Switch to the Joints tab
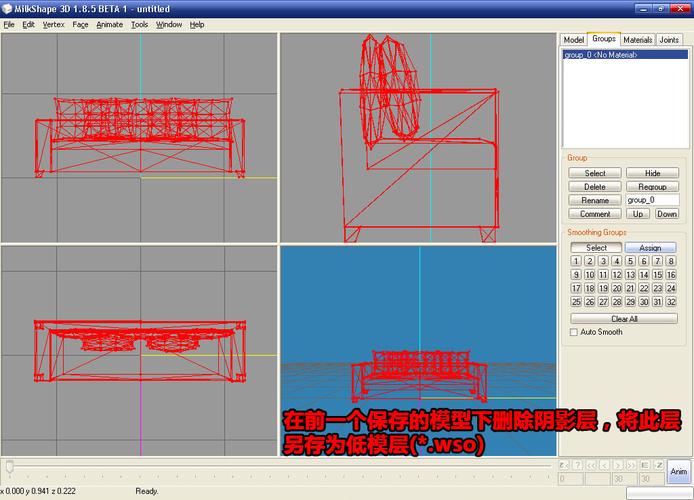Image resolution: width=694 pixels, height=500 pixels. pyautogui.click(x=669, y=40)
